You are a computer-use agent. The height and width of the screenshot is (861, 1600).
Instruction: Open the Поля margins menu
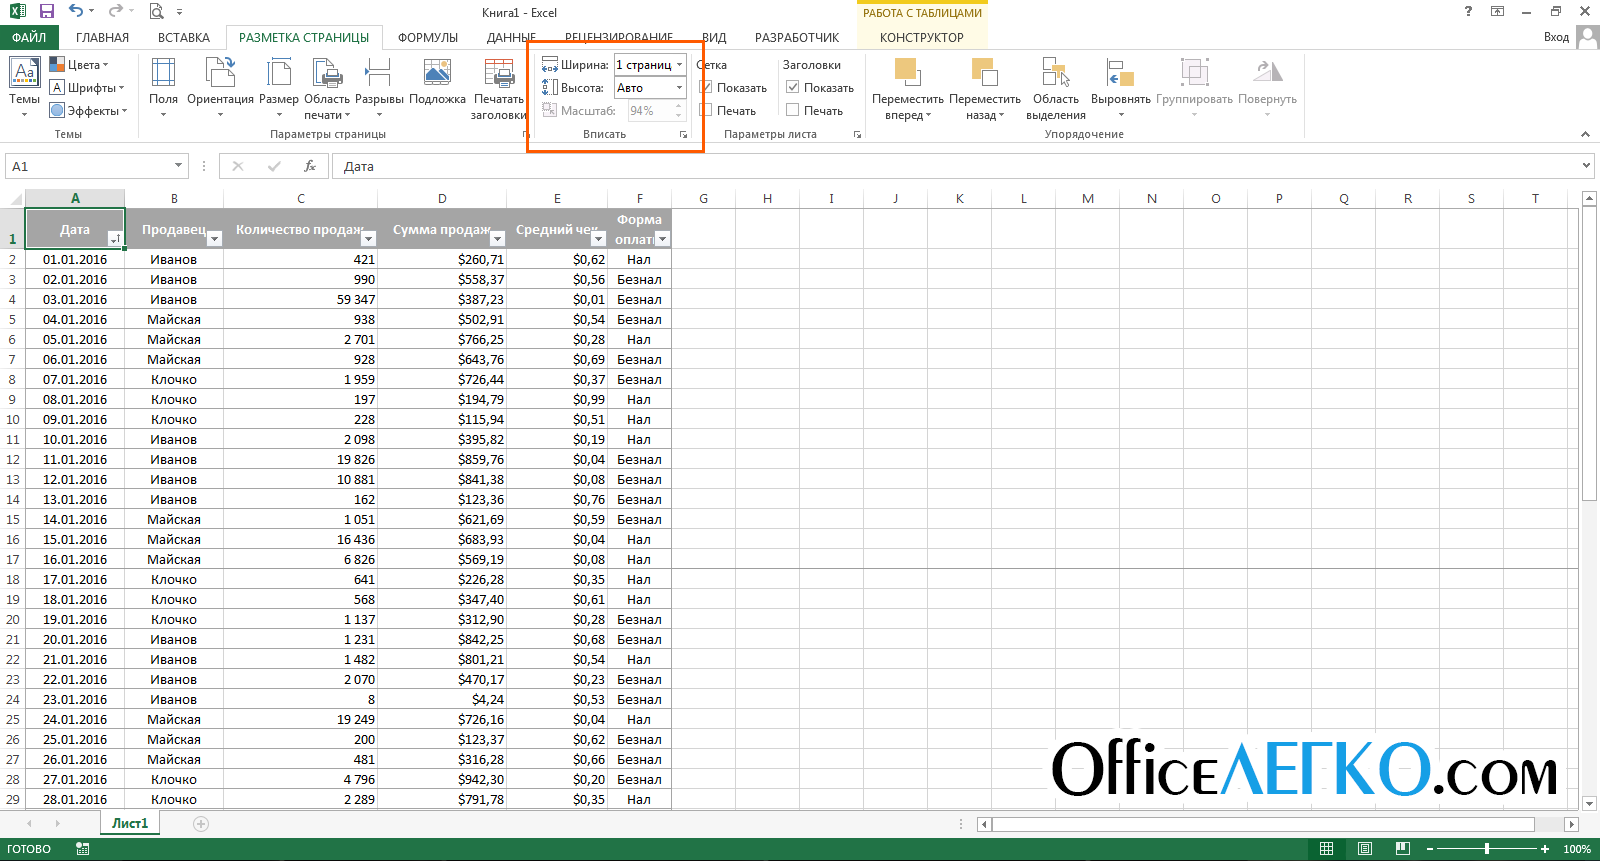pos(163,88)
